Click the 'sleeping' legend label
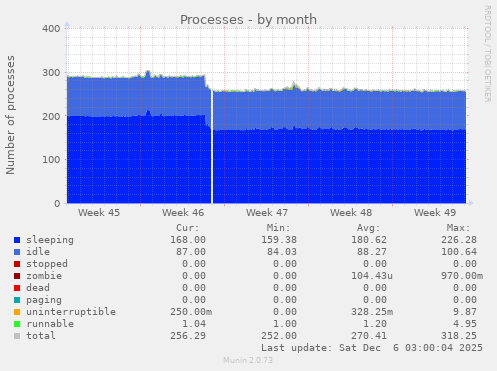497x371 pixels. pyautogui.click(x=50, y=240)
